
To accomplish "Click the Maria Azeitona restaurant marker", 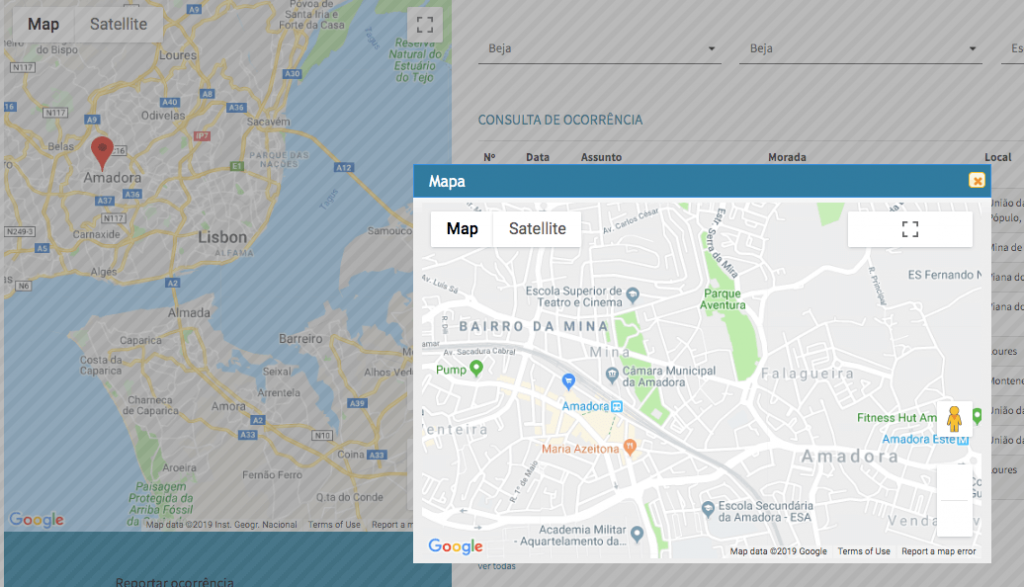I will click(x=629, y=449).
